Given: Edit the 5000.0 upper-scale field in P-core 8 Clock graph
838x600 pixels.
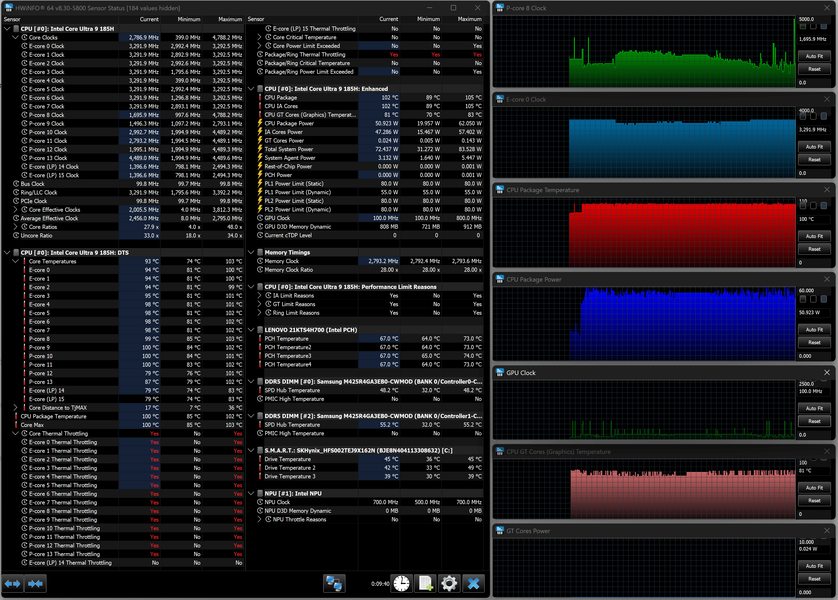Looking at the screenshot, I should pos(812,19).
